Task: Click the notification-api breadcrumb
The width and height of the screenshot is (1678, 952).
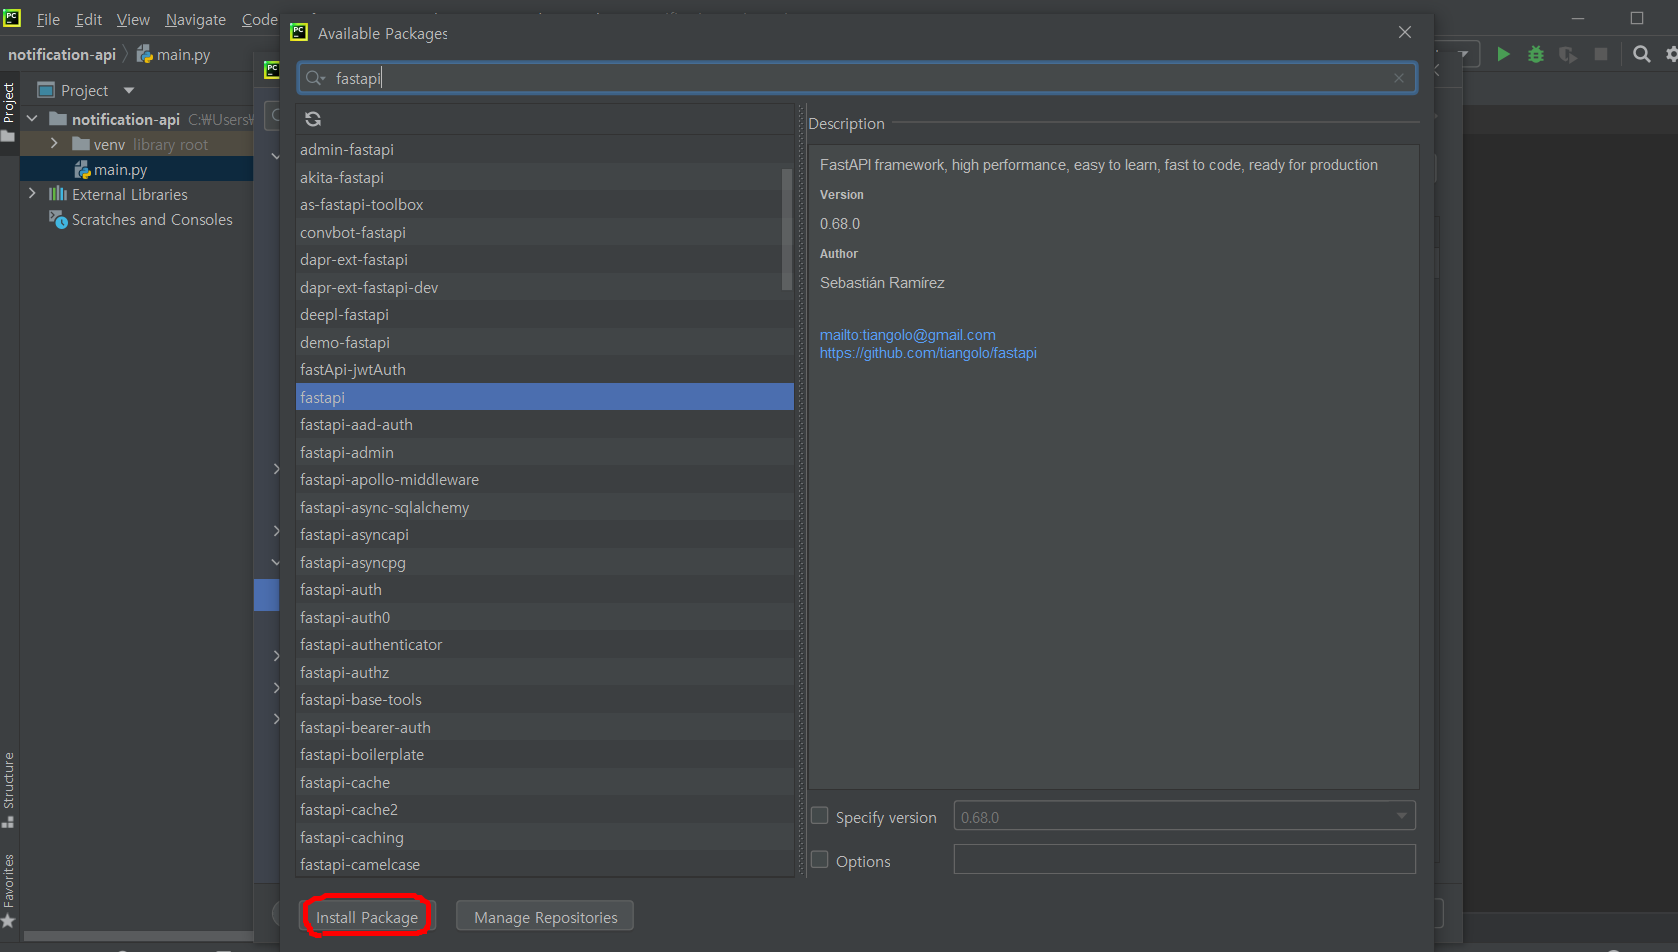Action: point(62,54)
